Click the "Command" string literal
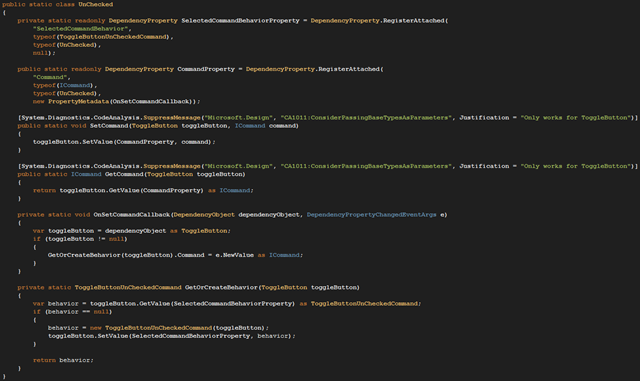This screenshot has height=381, width=640. 51,77
